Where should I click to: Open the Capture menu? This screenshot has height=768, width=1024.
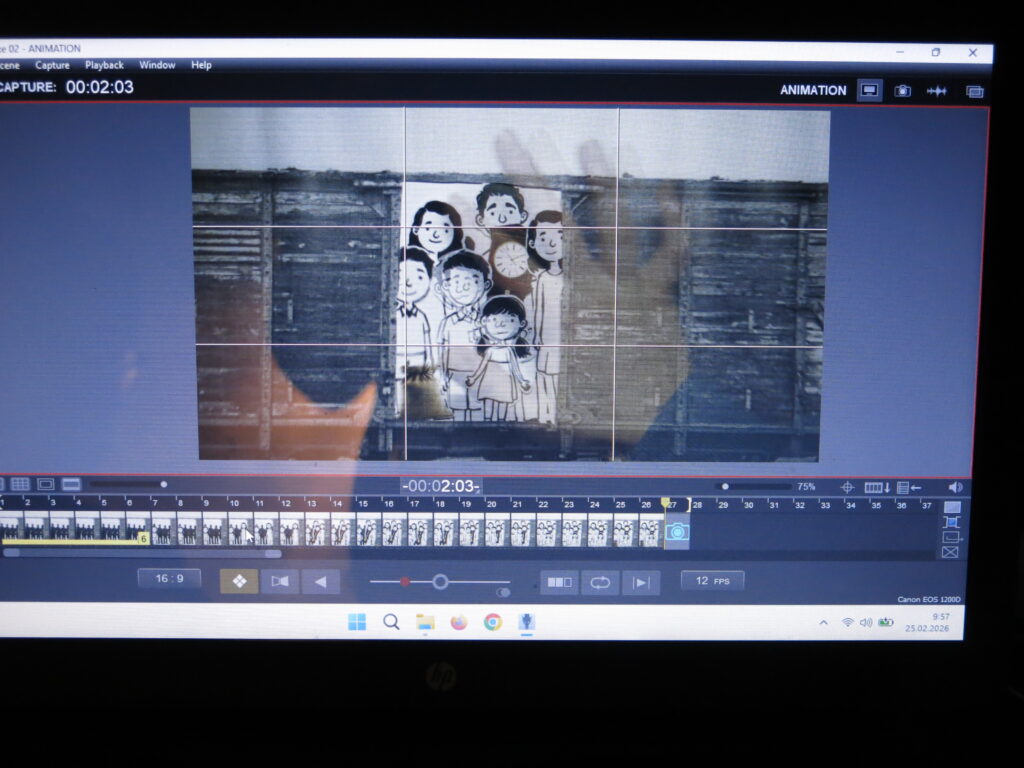coord(52,65)
